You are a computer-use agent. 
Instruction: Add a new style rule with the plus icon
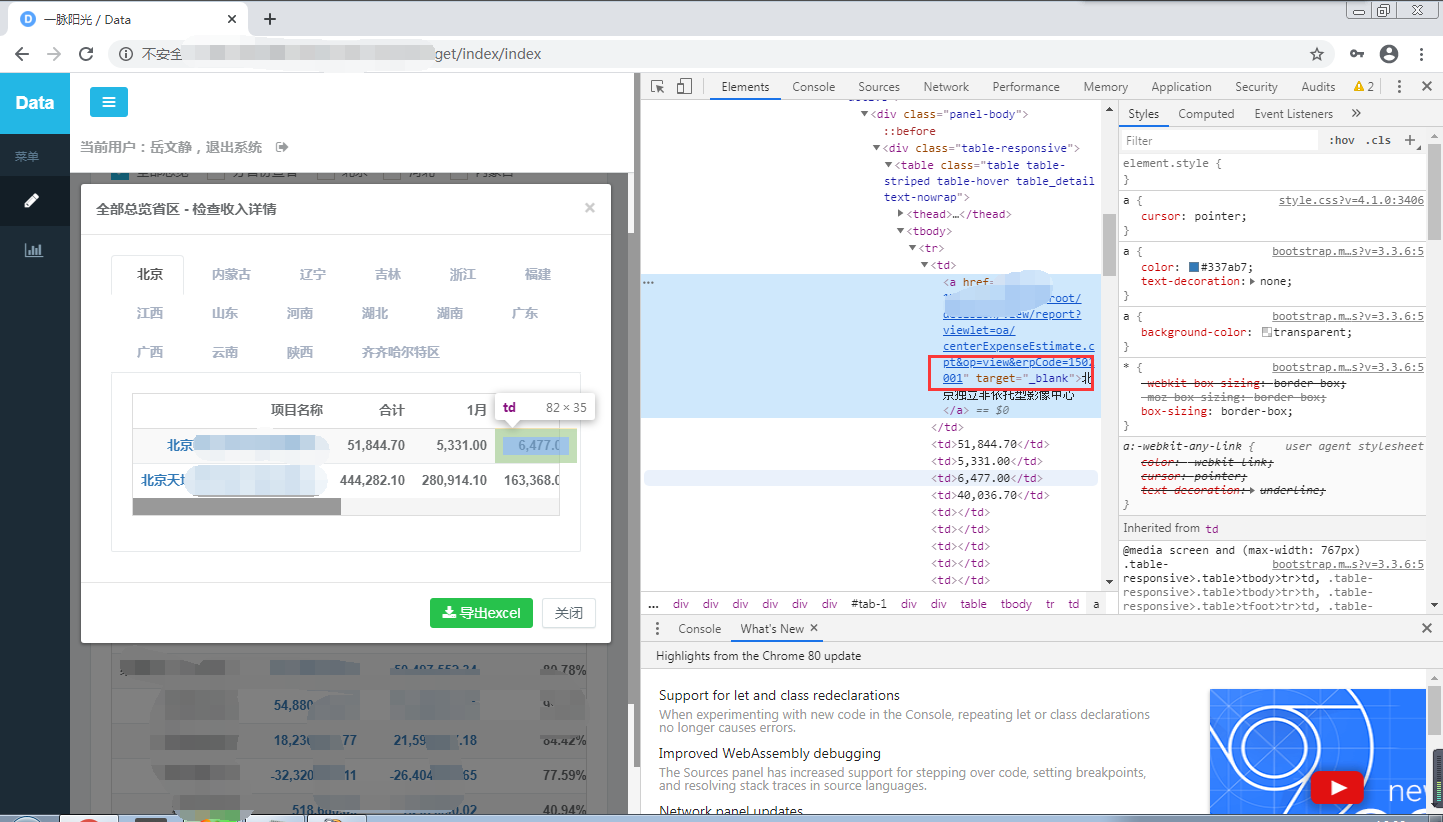click(1411, 140)
